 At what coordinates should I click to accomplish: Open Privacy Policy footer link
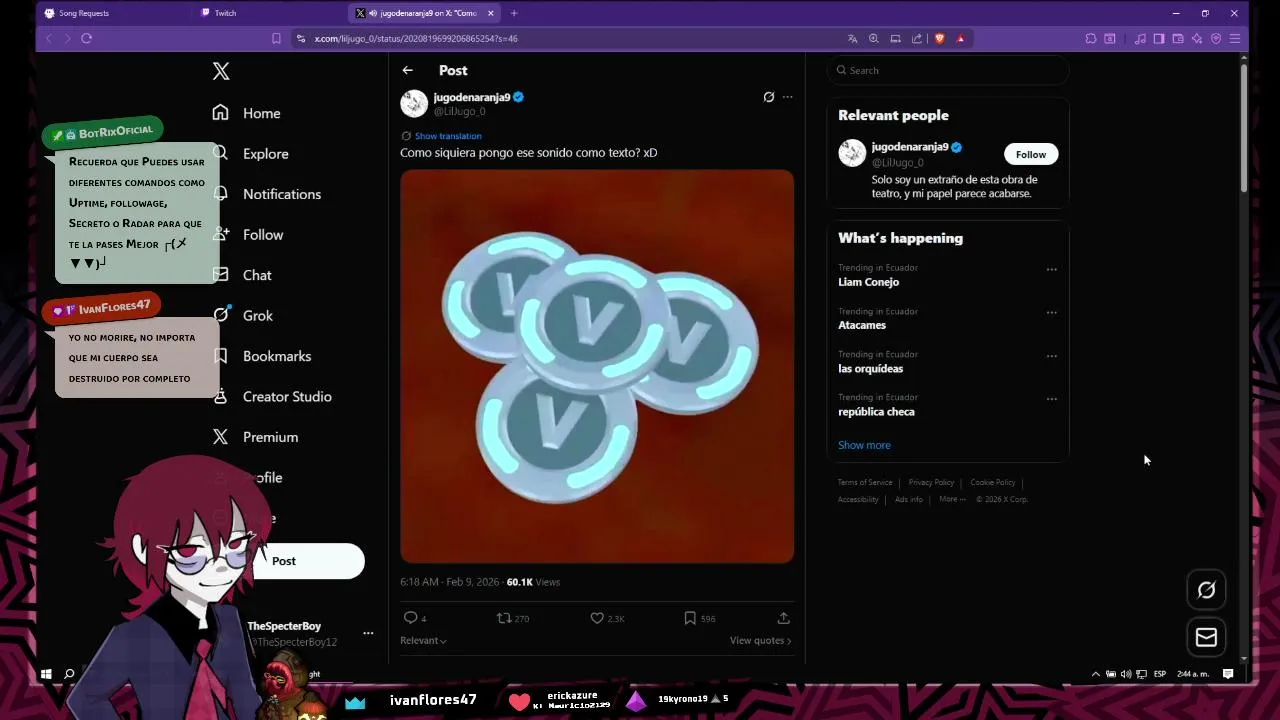(x=931, y=483)
